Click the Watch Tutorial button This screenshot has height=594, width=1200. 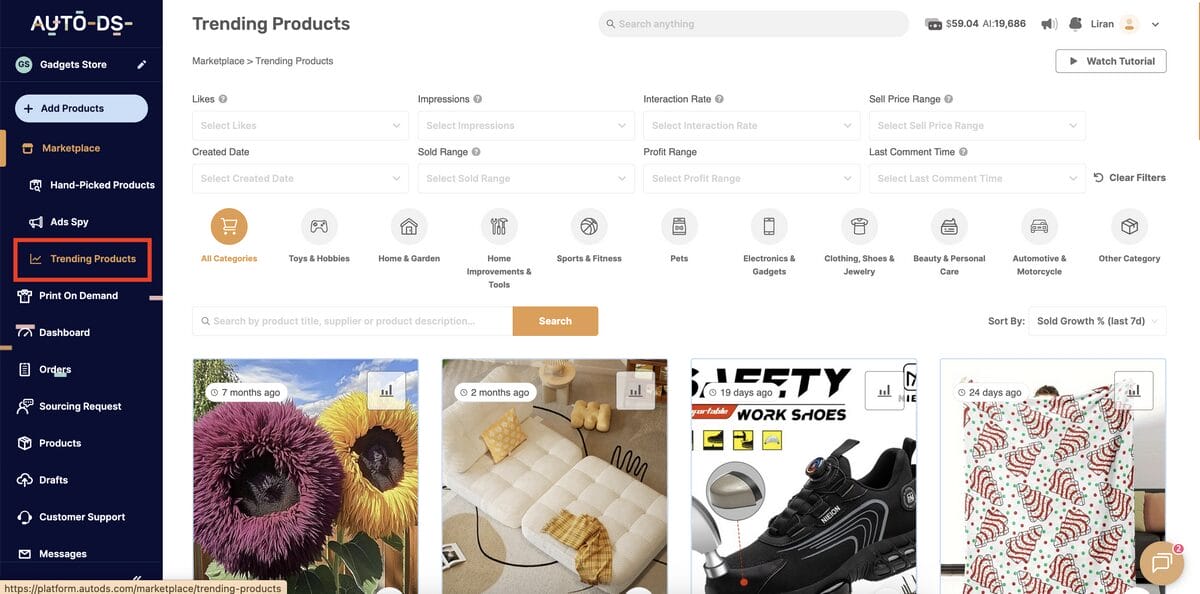tap(1110, 61)
